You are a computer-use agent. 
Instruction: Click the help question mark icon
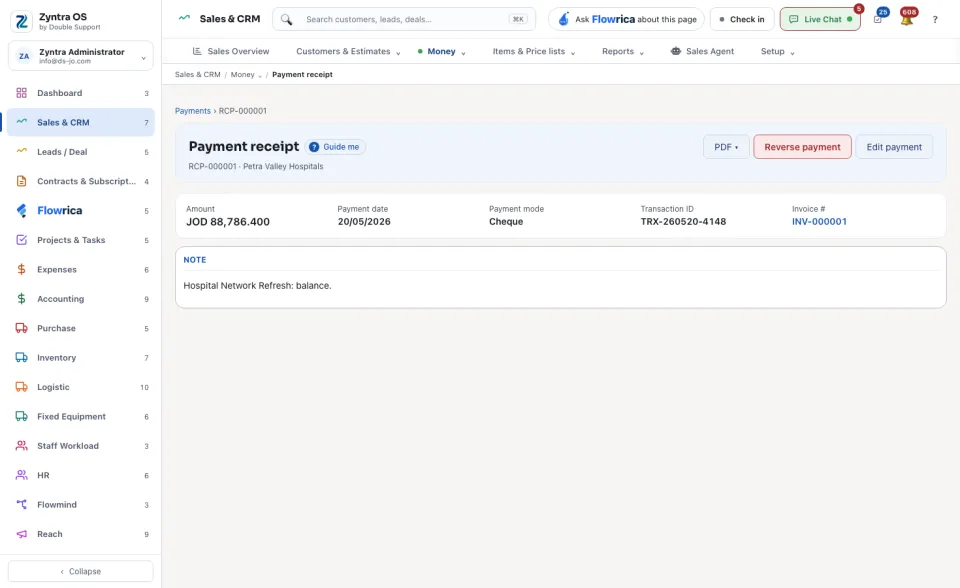click(x=935, y=20)
